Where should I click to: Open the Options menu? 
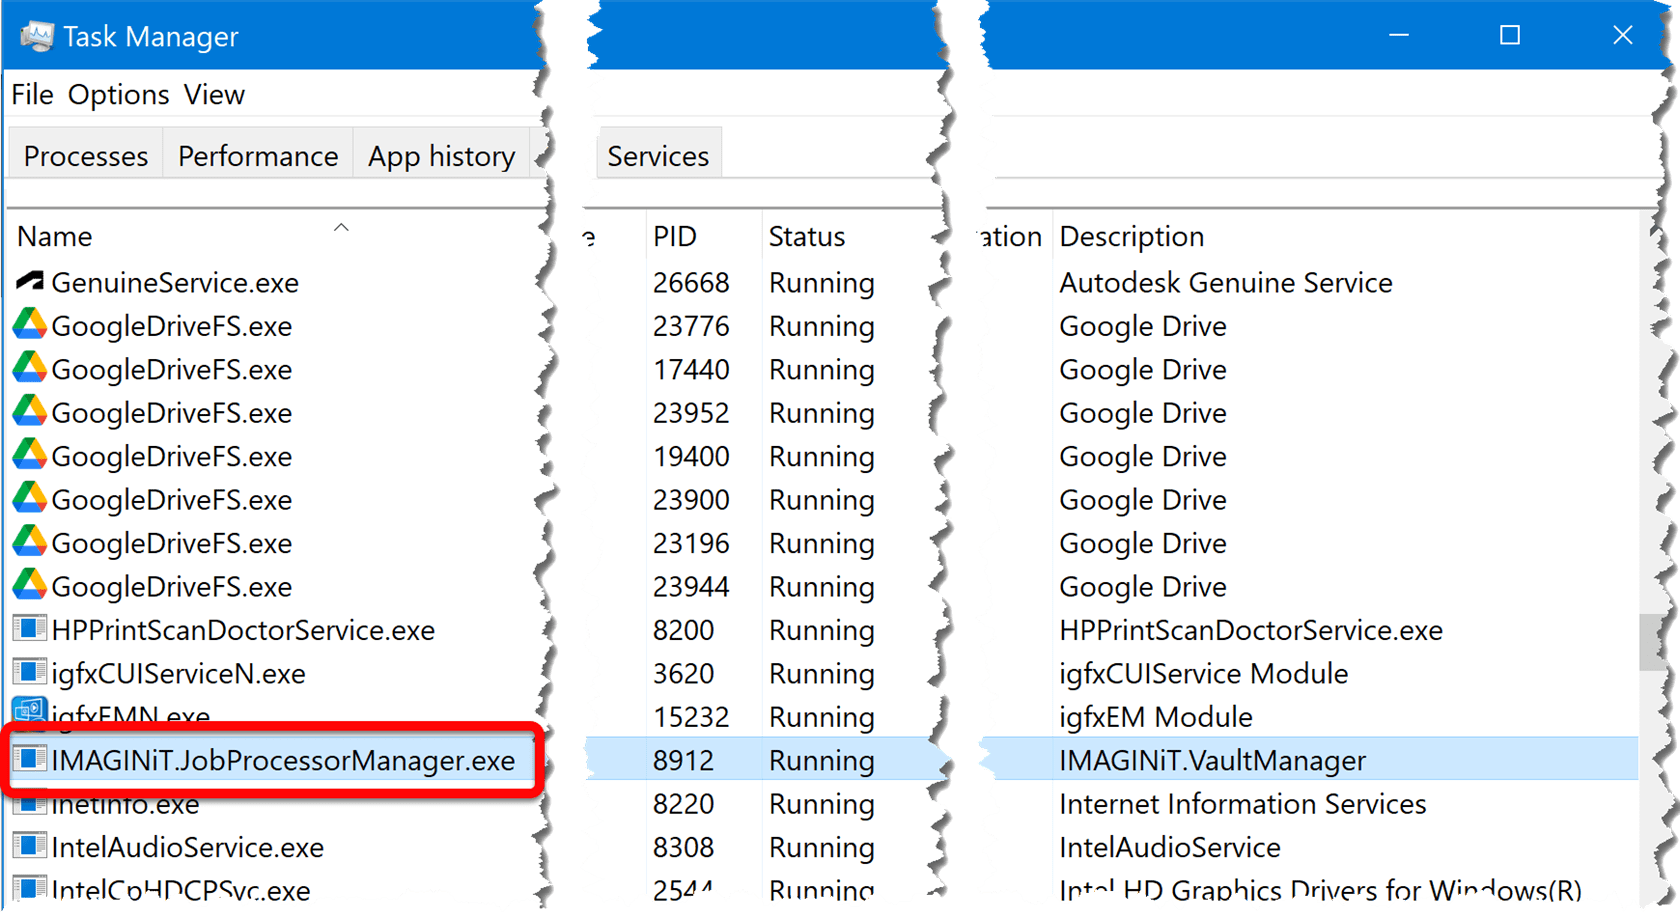pyautogui.click(x=118, y=94)
